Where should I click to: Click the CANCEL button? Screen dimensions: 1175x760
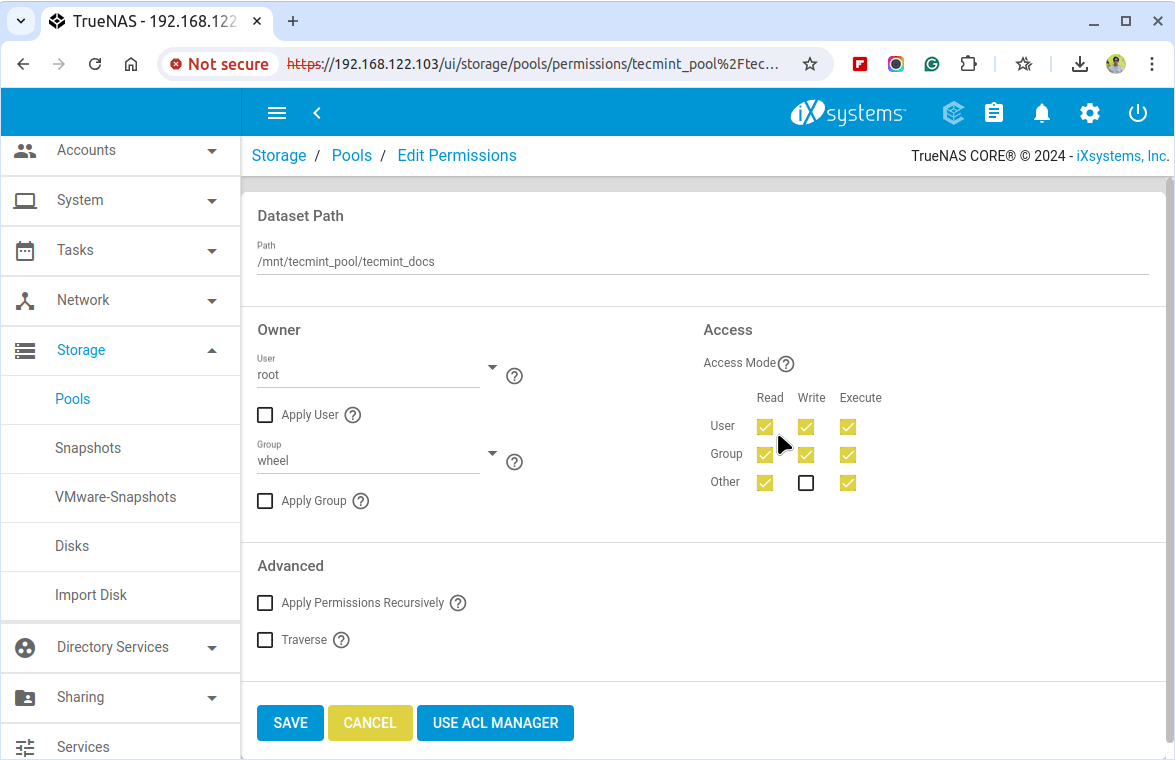pyautogui.click(x=370, y=723)
